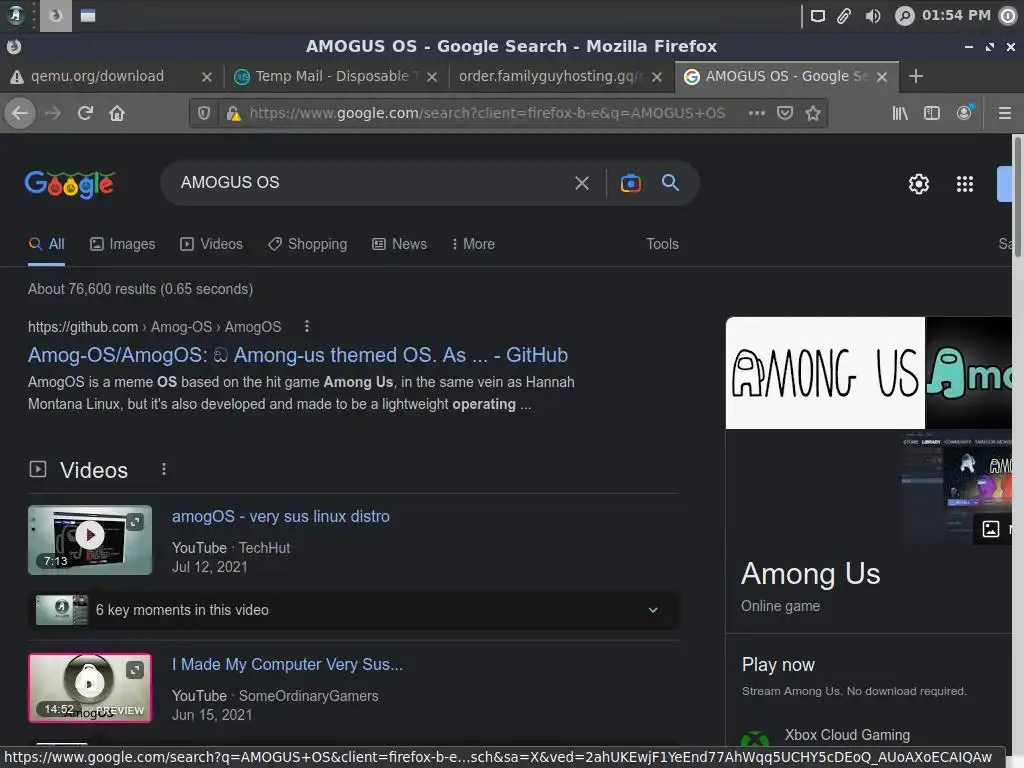Screen dimensions: 1024x768
Task: Click the 01:54 PM clock
Action: (956, 16)
